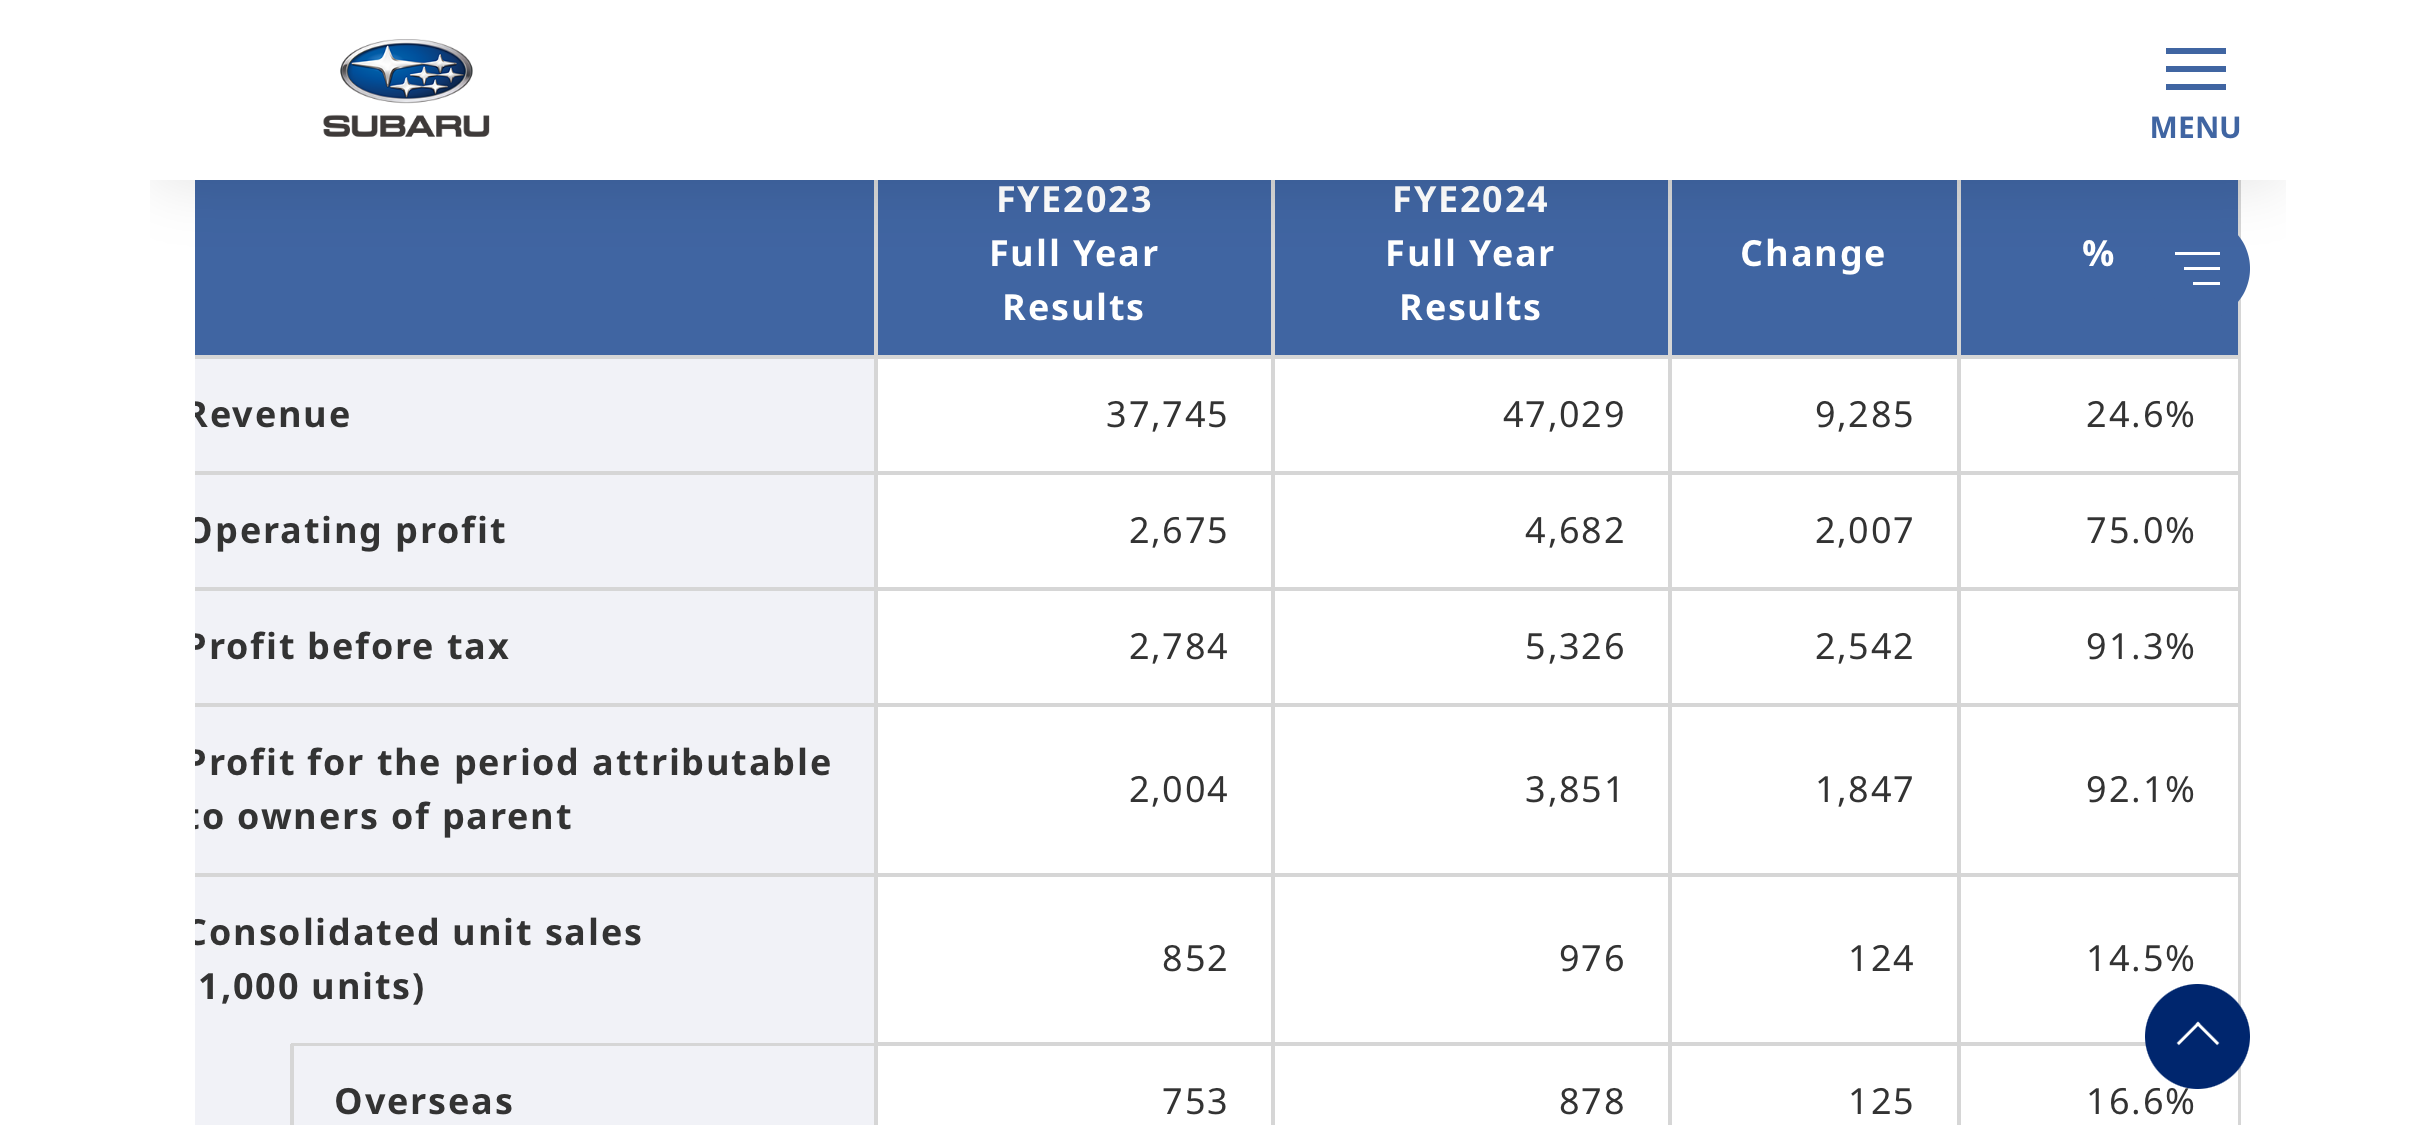The height and width of the screenshot is (1125, 2436).
Task: Click the Overseas sub-row label
Action: [x=424, y=1101]
